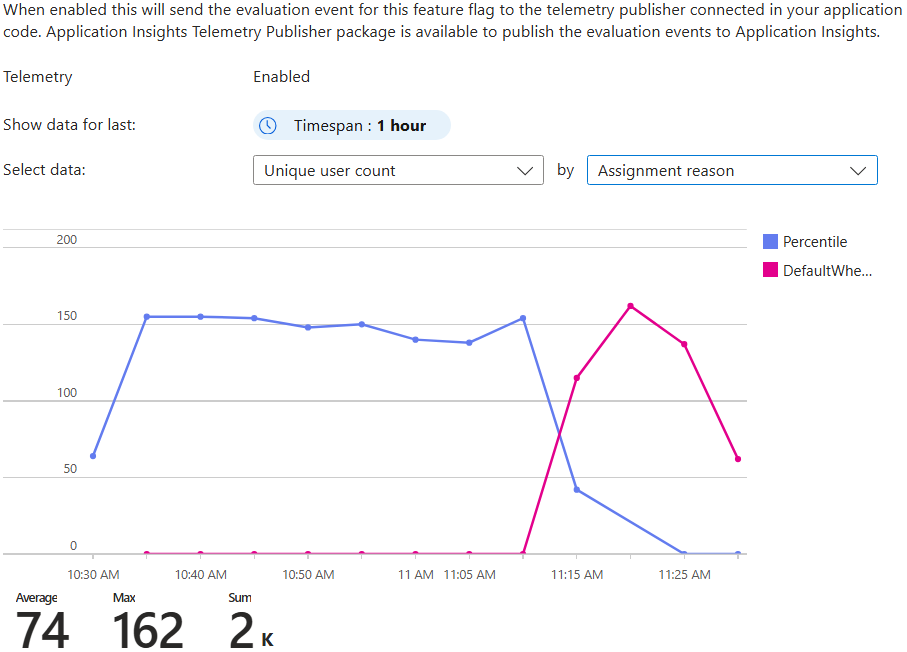Click the Unique user count dropdown chevron
This screenshot has width=907, height=652.
[525, 170]
